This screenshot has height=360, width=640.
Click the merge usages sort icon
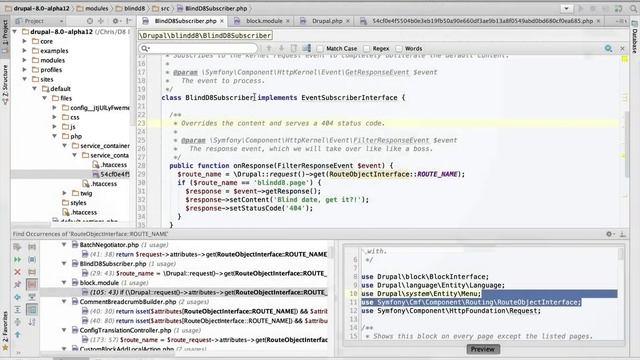(32, 322)
